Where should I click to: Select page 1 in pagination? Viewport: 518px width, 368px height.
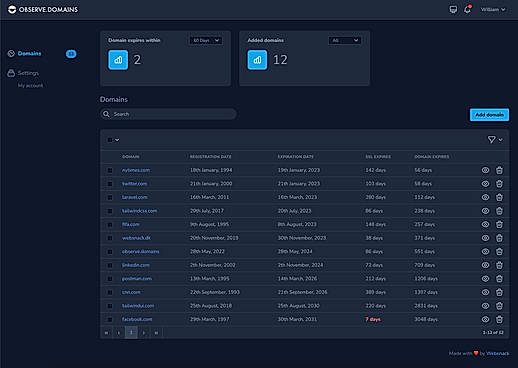tap(131, 333)
